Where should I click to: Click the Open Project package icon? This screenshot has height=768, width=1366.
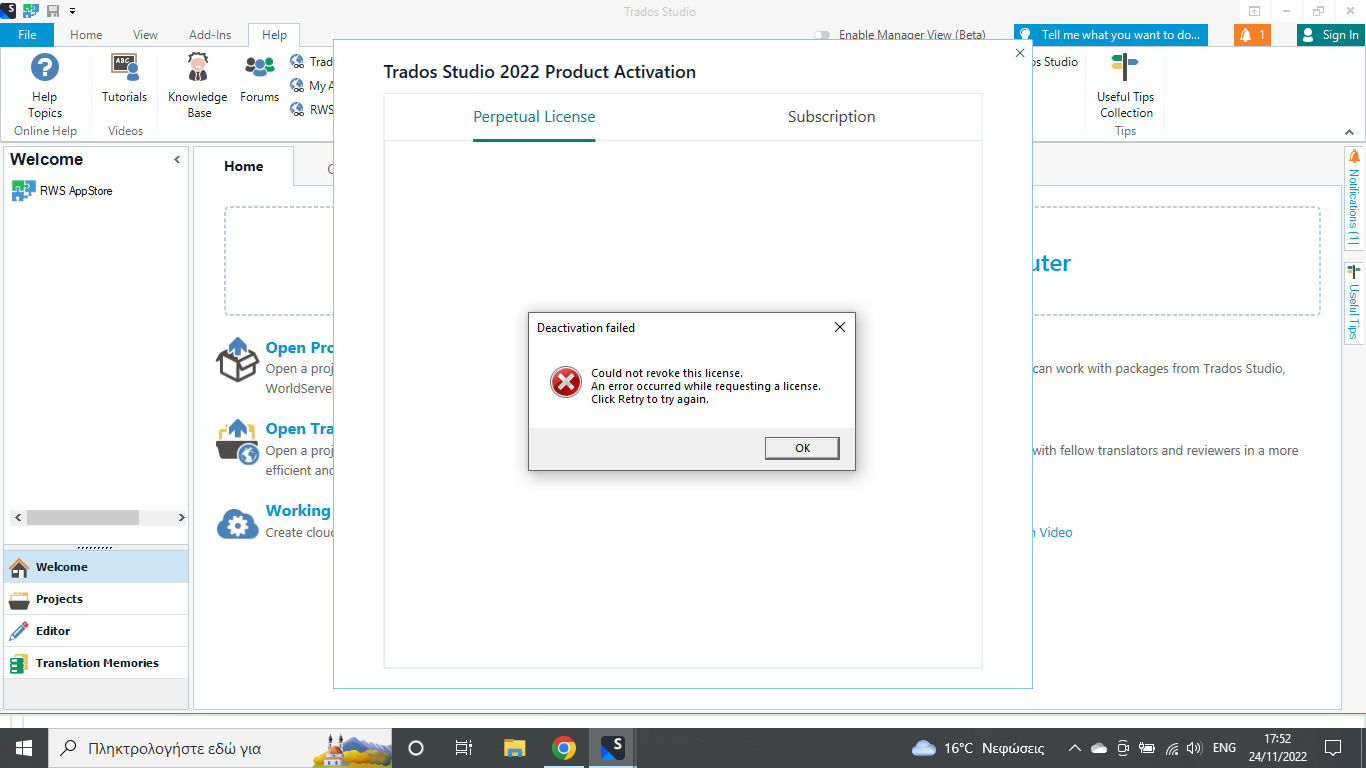237,359
